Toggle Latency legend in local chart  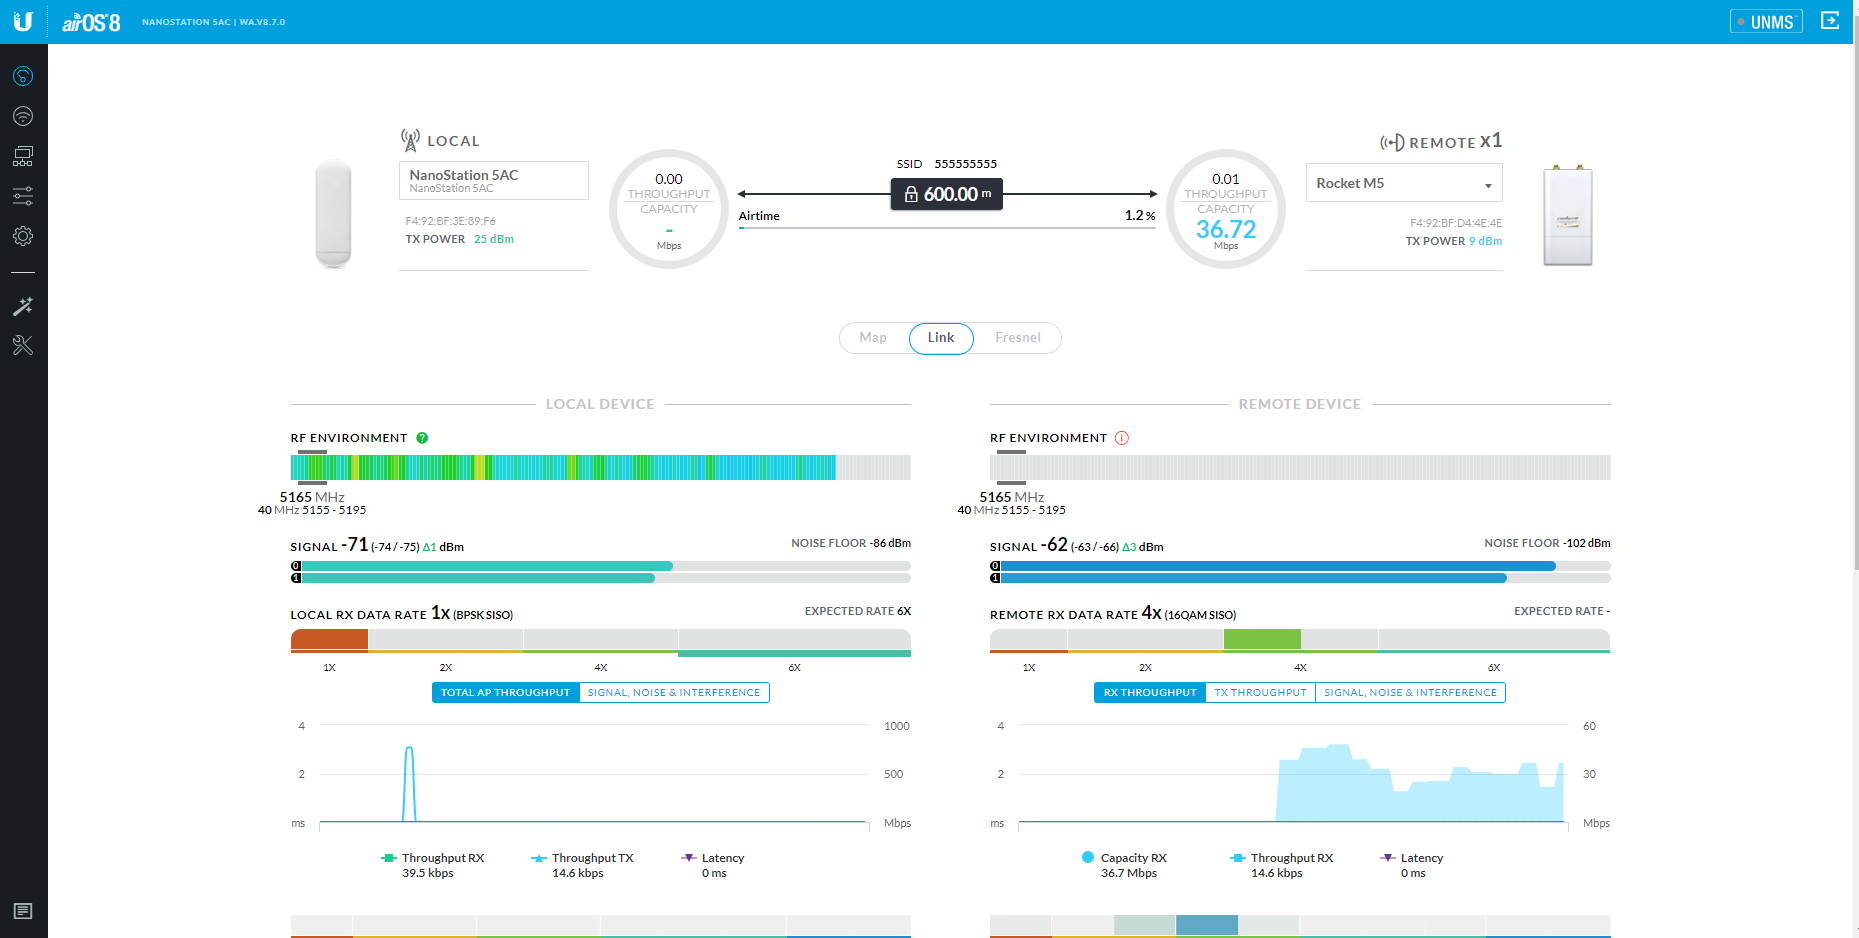click(x=713, y=865)
